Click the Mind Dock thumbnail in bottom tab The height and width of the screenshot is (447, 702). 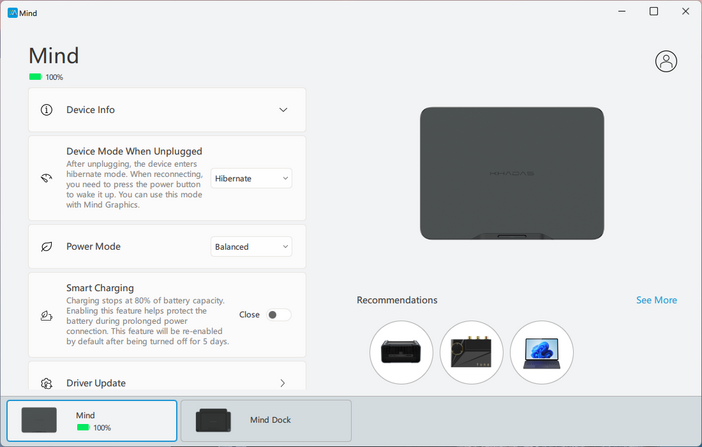(213, 420)
